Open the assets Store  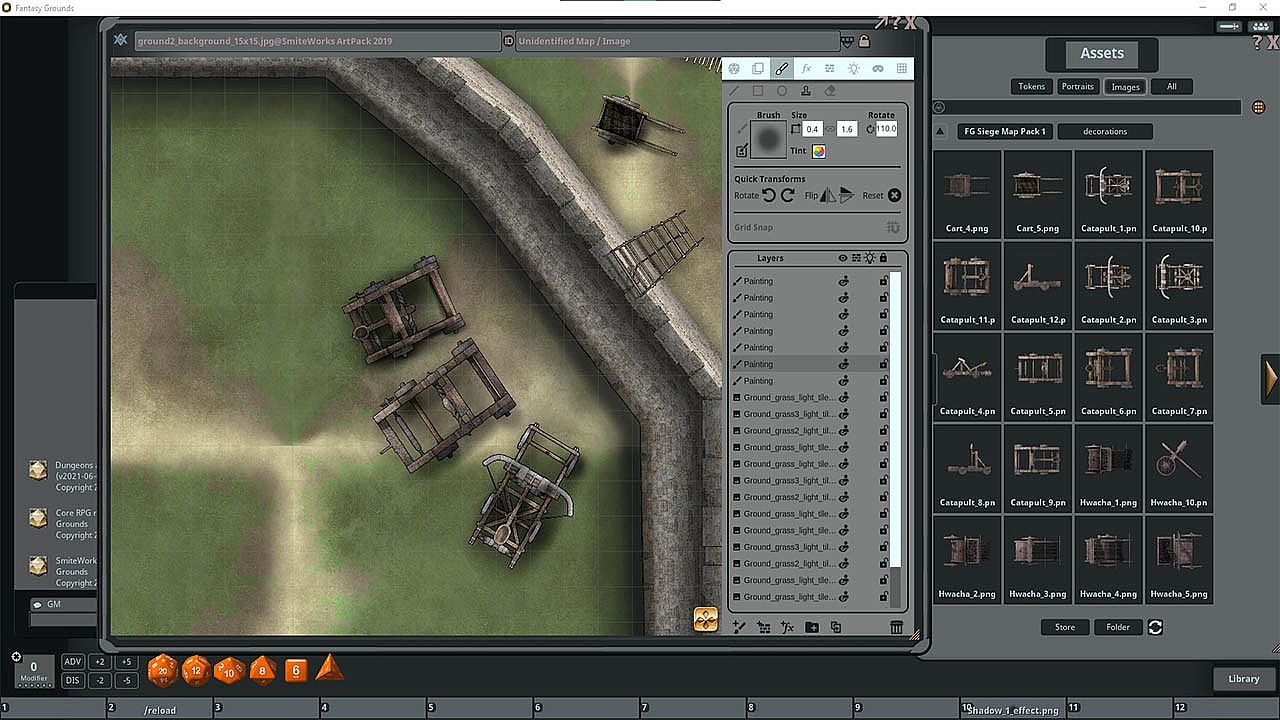pyautogui.click(x=1065, y=627)
